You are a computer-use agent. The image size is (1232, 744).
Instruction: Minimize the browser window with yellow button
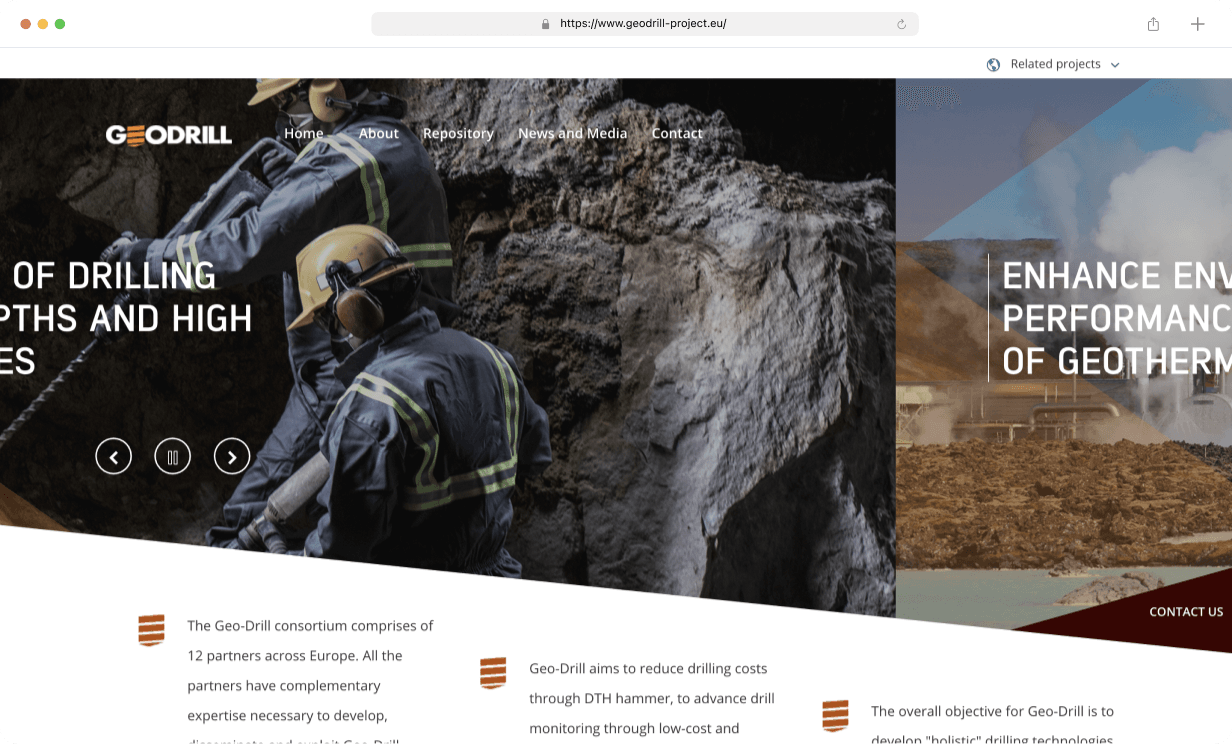(43, 24)
